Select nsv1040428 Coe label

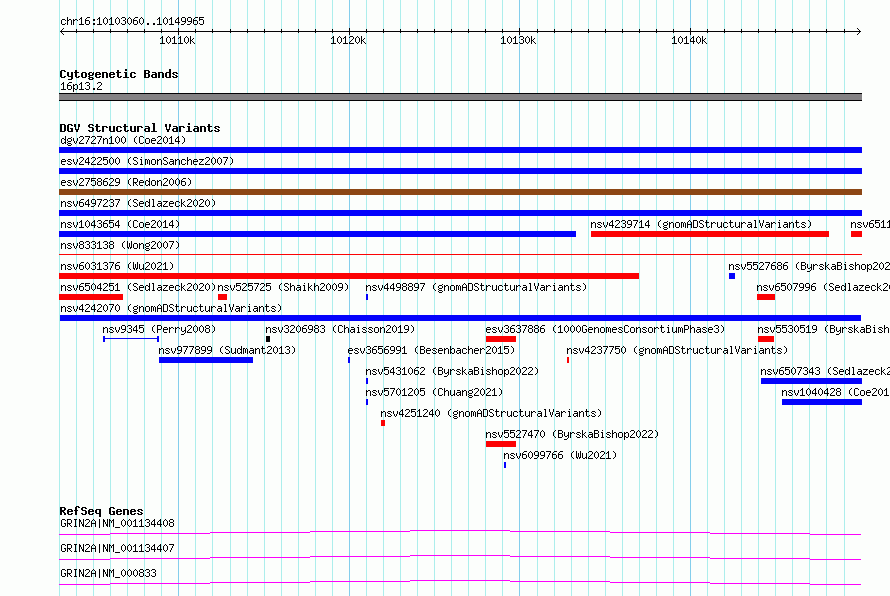click(x=836, y=392)
